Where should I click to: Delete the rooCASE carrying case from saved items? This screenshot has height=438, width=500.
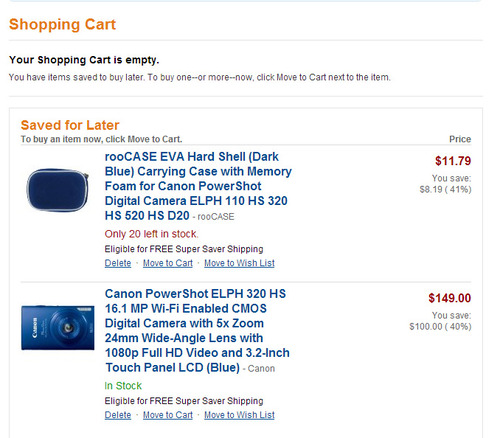tap(118, 263)
